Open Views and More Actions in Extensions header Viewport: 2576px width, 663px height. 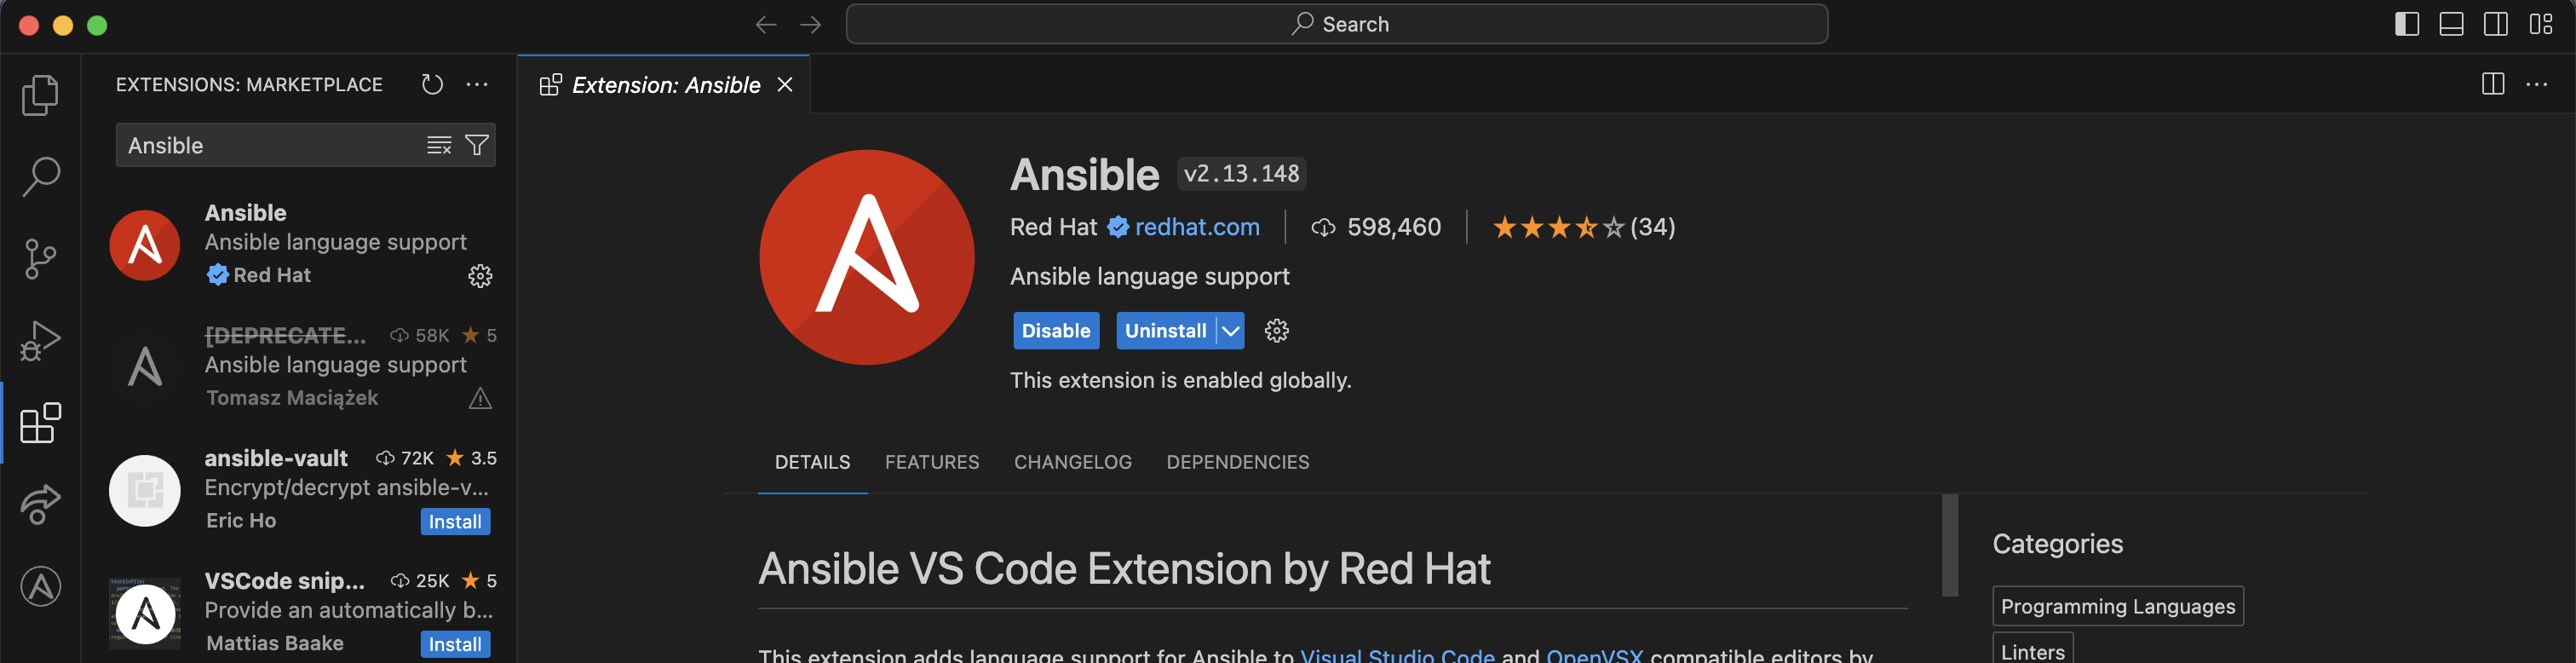(477, 85)
